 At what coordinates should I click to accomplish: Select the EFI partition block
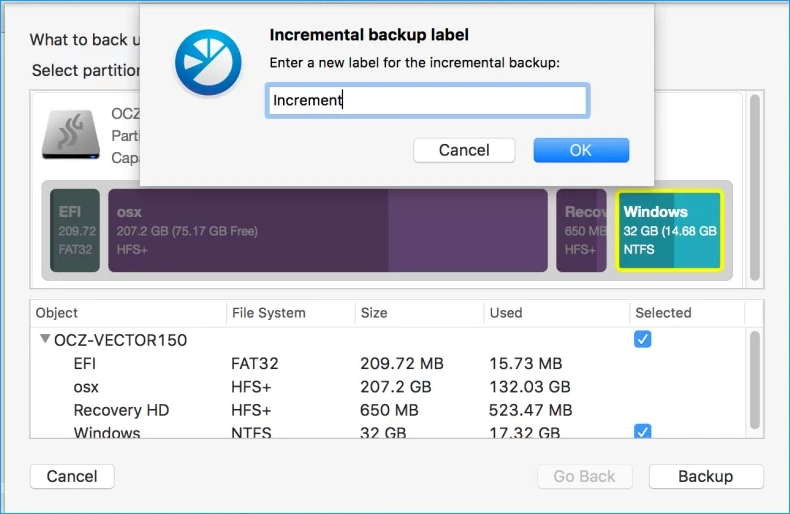tap(75, 230)
